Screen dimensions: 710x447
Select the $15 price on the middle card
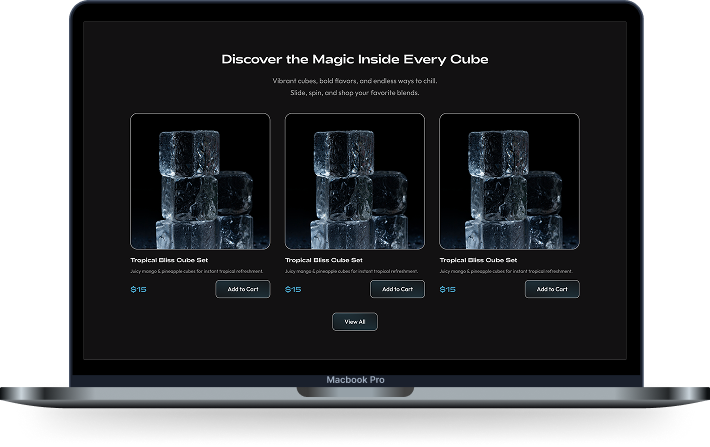tap(293, 290)
